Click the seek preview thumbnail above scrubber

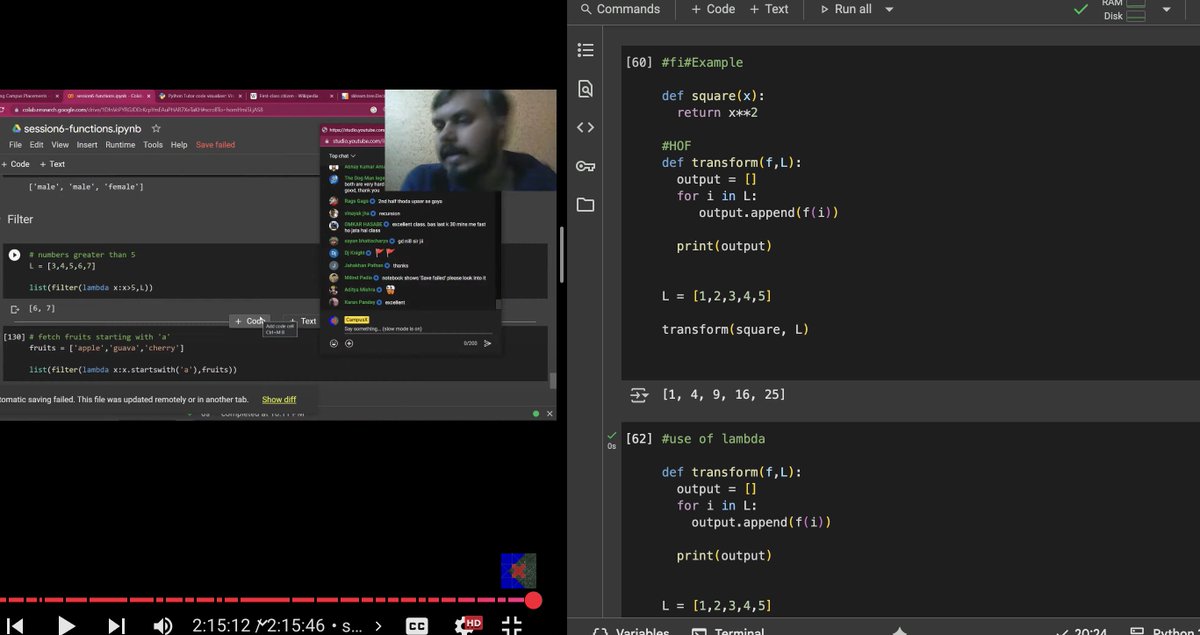pos(518,570)
